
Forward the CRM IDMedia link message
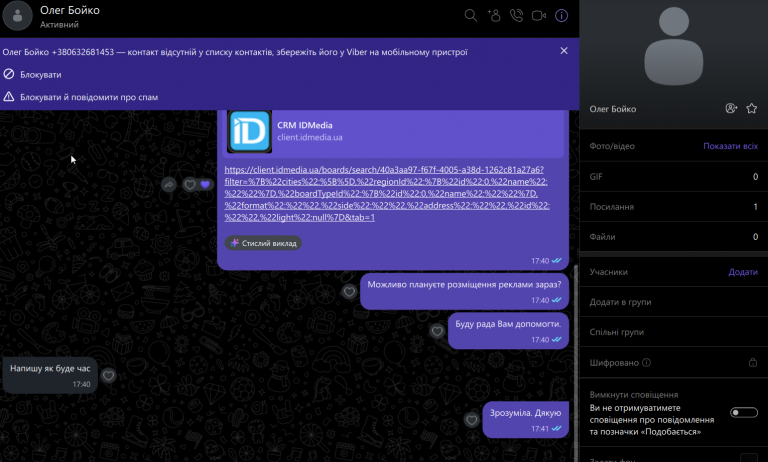click(168, 185)
